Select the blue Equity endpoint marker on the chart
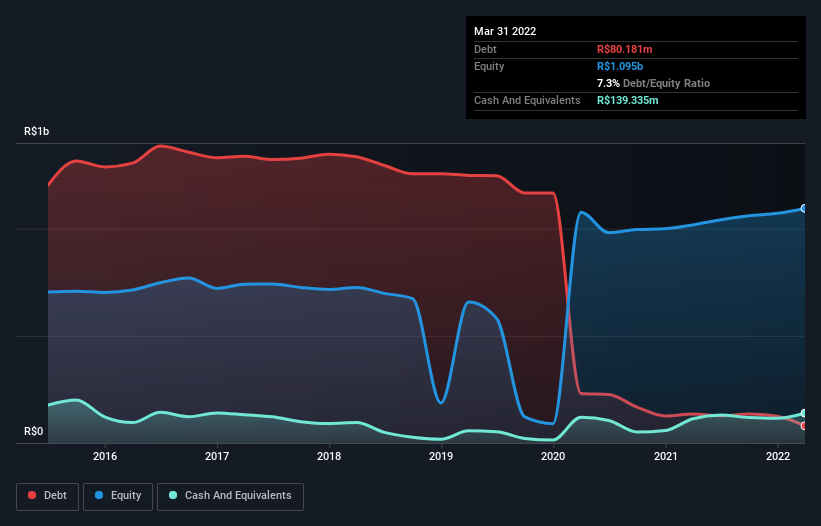This screenshot has width=821, height=526. pos(804,208)
